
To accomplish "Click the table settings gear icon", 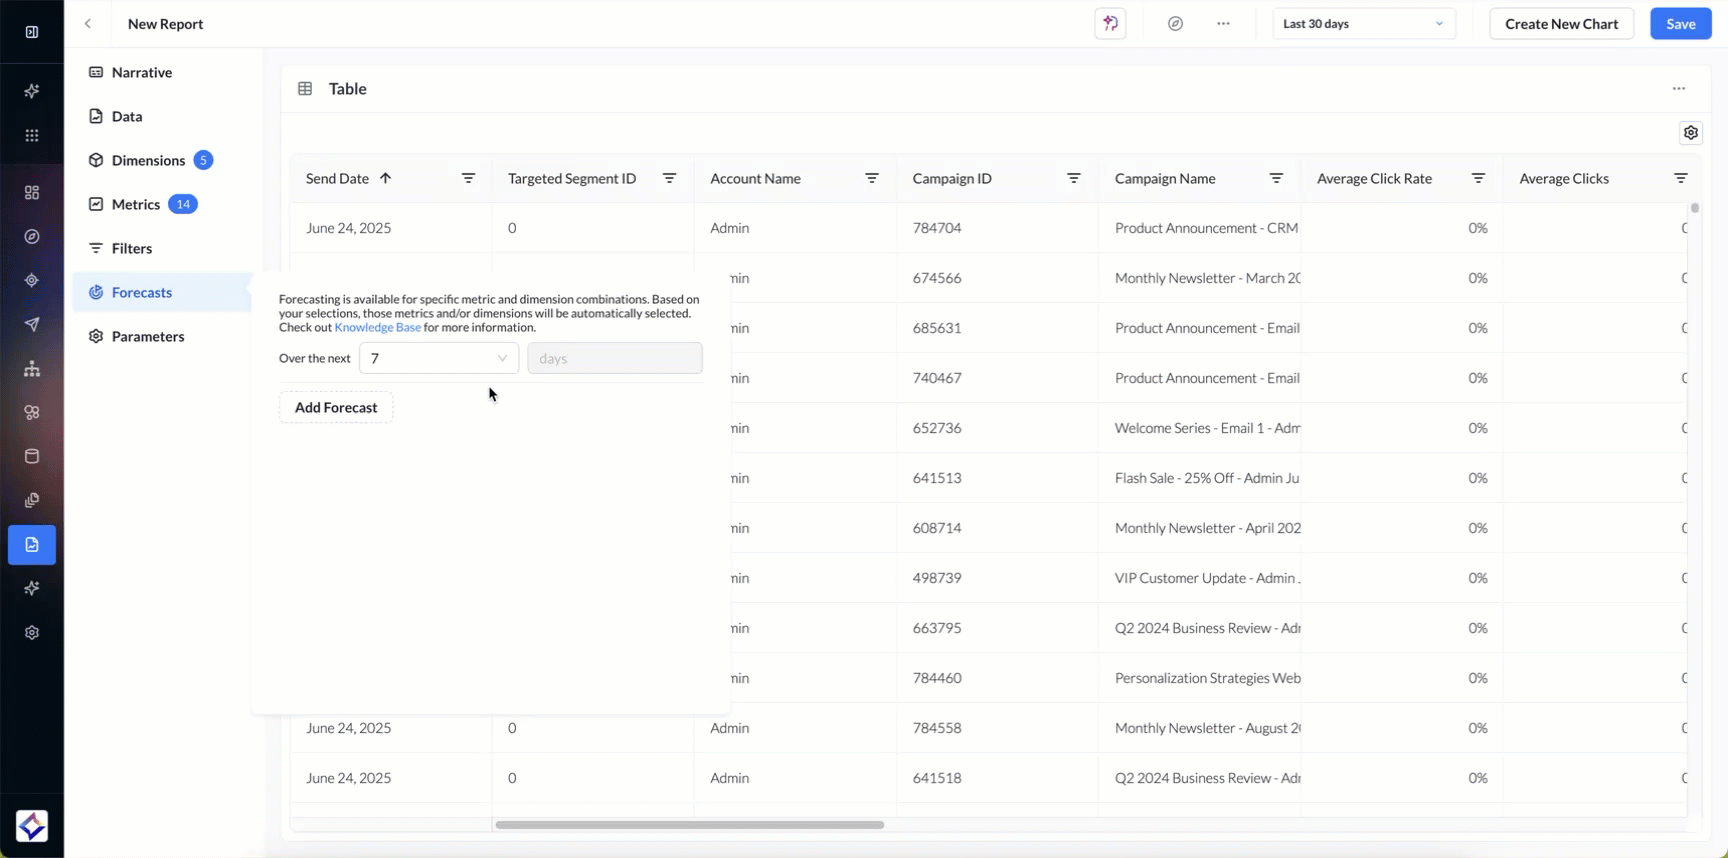I will click(1690, 133).
